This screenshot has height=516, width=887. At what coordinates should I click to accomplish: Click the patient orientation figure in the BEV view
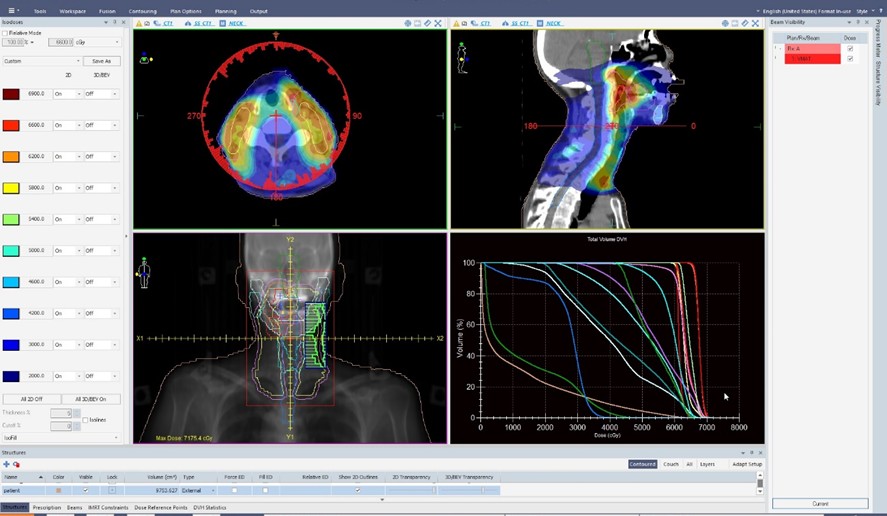tap(144, 273)
